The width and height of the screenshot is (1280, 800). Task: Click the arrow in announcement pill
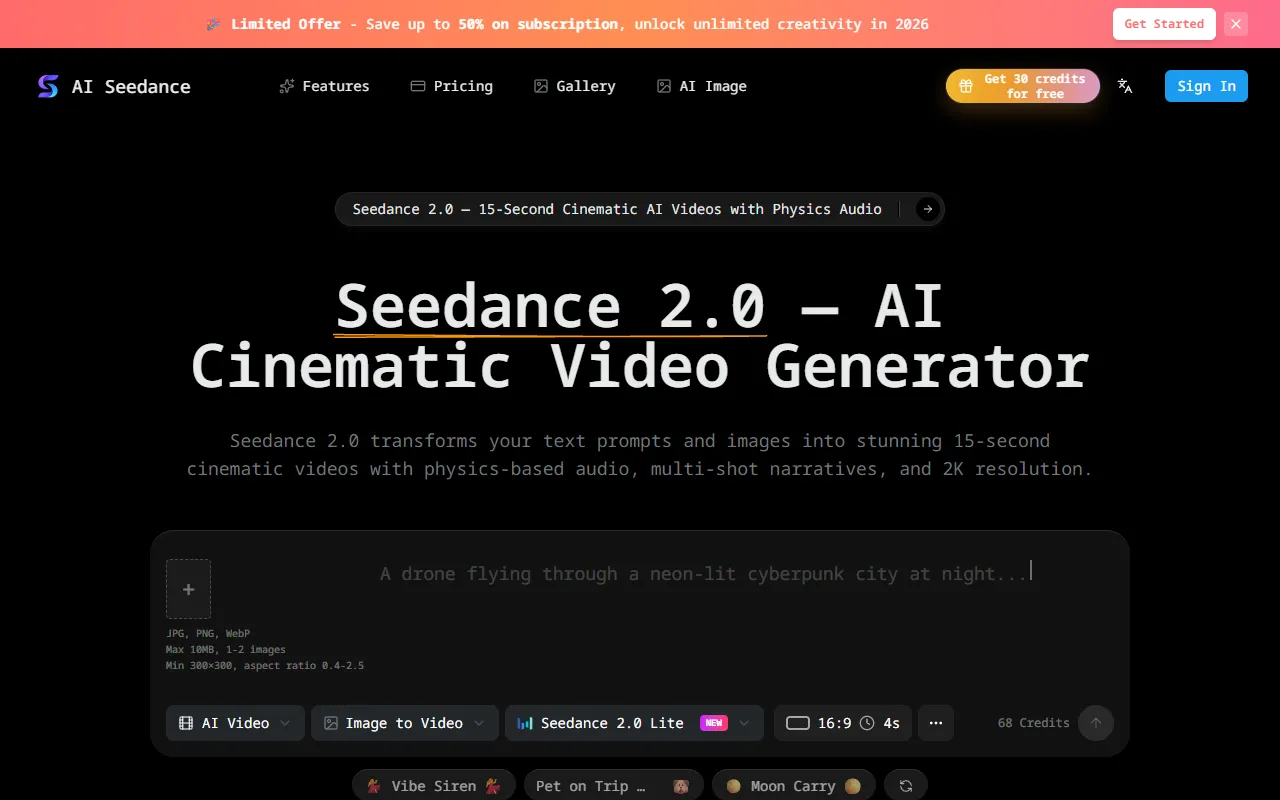click(x=927, y=209)
